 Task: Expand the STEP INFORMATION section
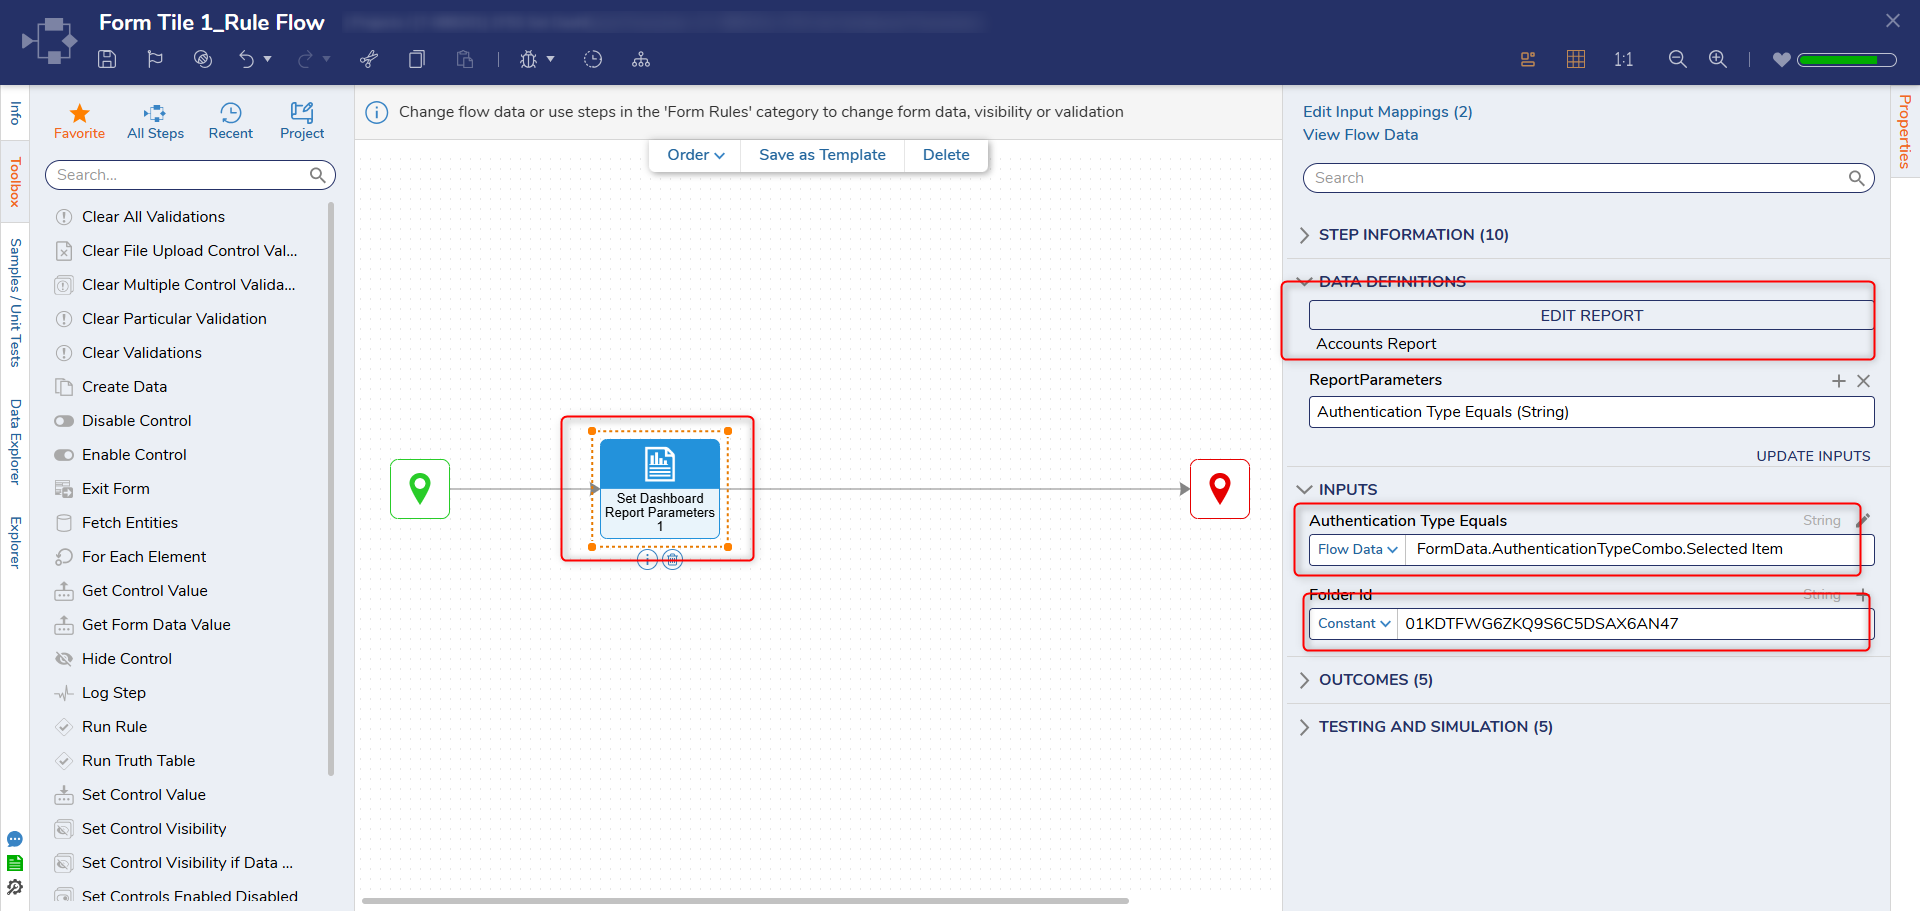[1413, 235]
